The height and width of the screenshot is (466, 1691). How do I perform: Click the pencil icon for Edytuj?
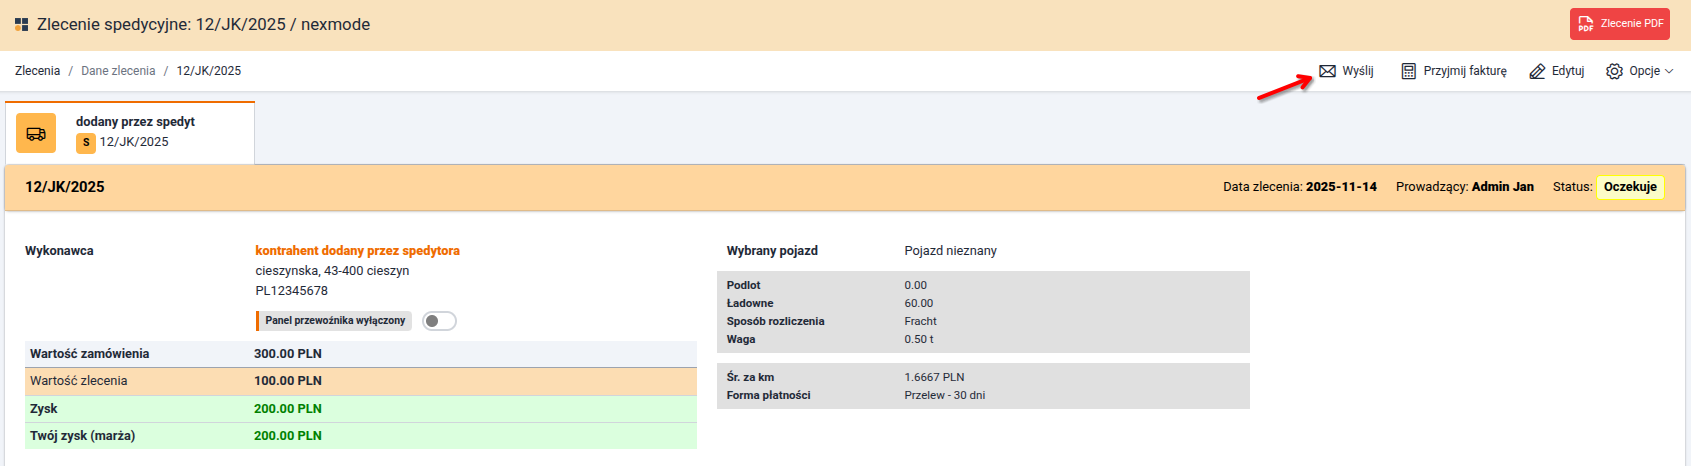(1537, 71)
